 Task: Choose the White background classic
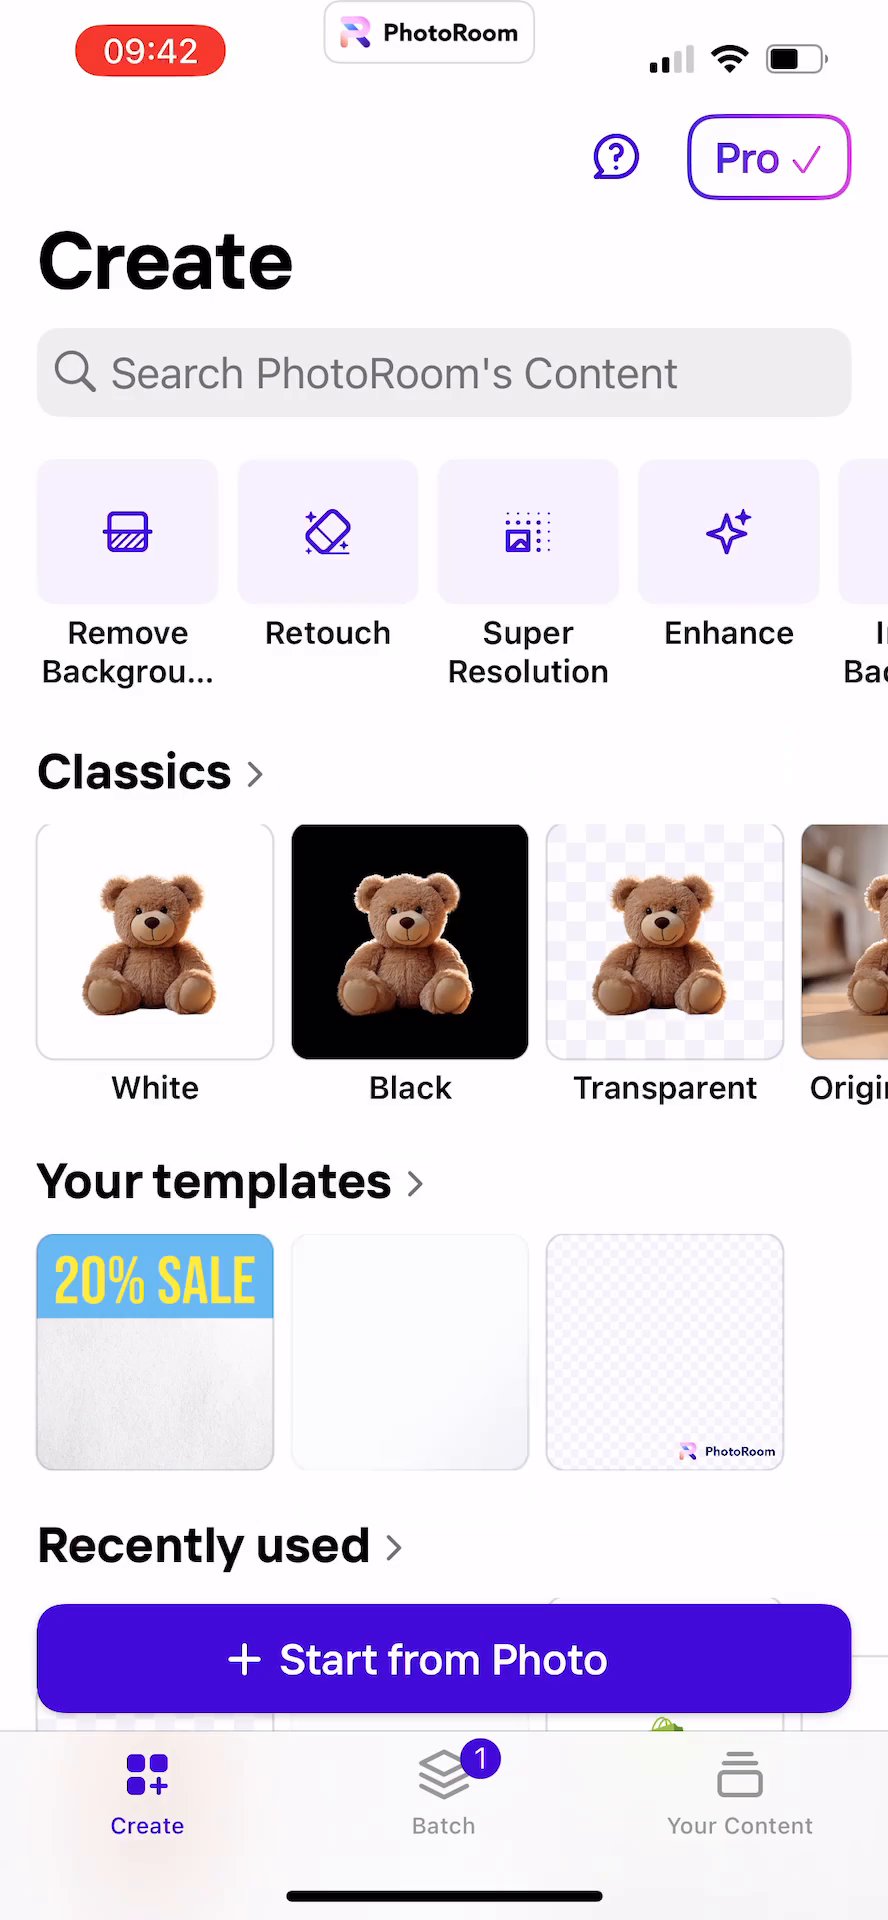coord(155,942)
